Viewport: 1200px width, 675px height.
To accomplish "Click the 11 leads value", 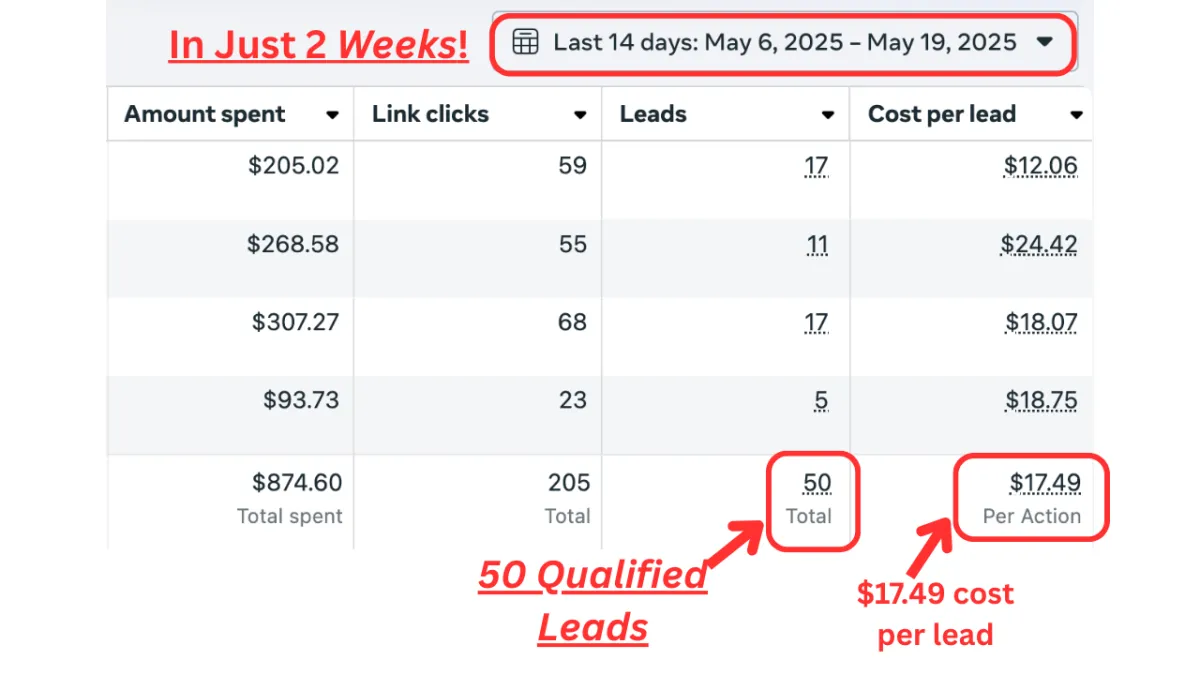I will coord(817,244).
